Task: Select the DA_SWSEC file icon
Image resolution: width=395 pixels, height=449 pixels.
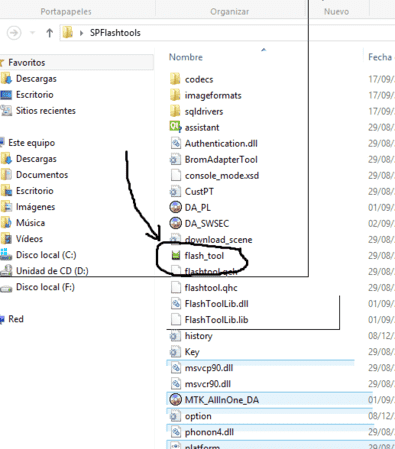Action: 175,223
